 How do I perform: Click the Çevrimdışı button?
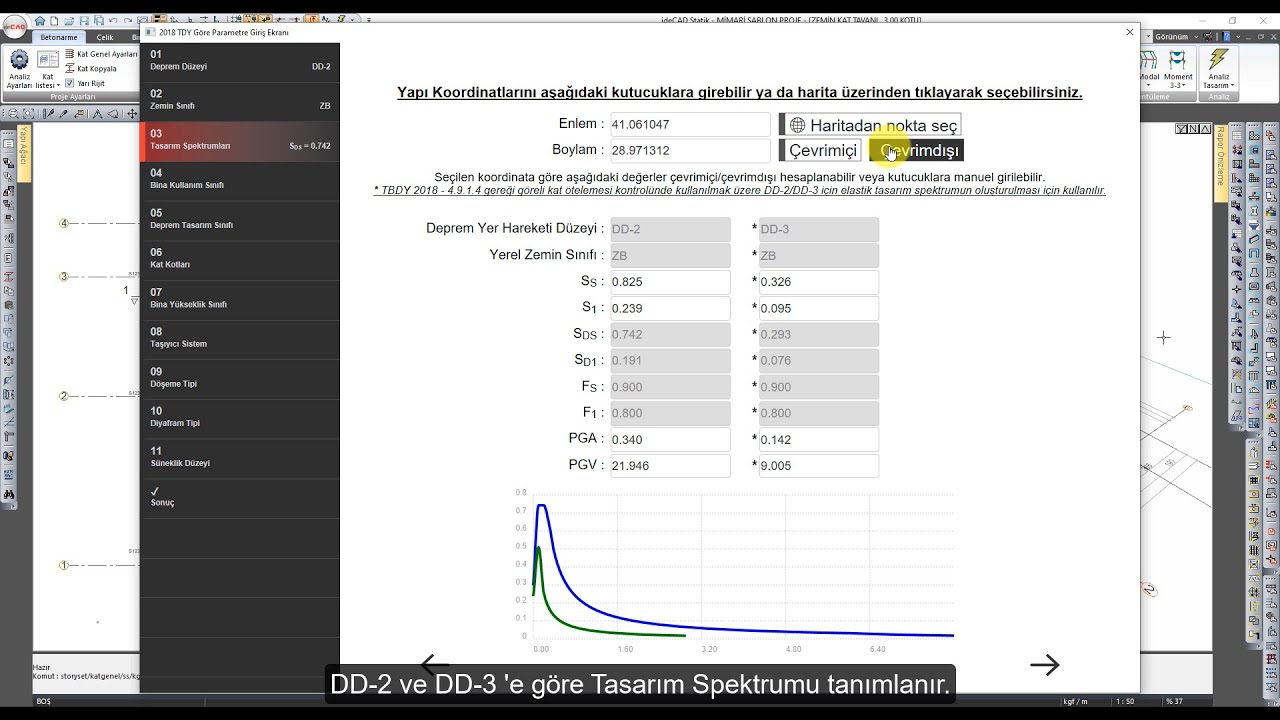(916, 151)
